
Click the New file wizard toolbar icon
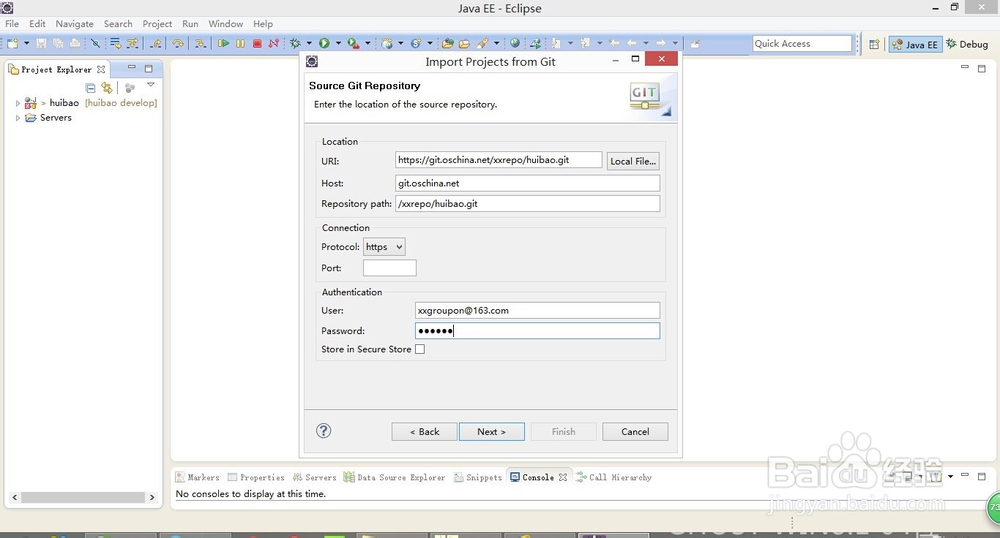[12, 43]
